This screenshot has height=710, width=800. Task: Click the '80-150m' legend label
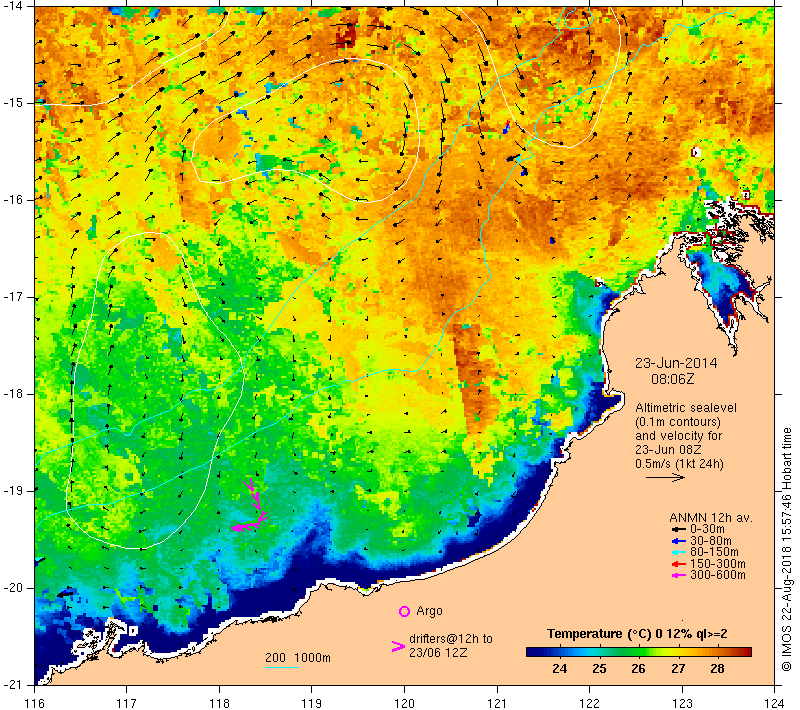714,552
